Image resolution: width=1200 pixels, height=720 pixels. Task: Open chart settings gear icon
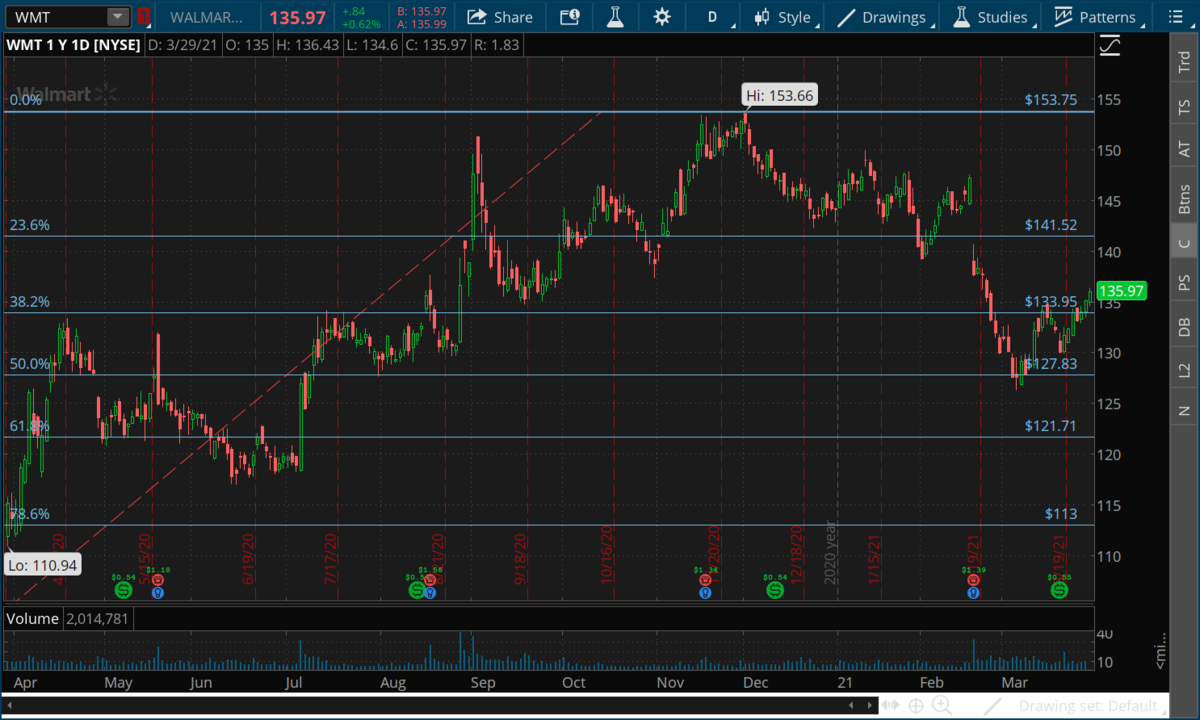coord(661,17)
